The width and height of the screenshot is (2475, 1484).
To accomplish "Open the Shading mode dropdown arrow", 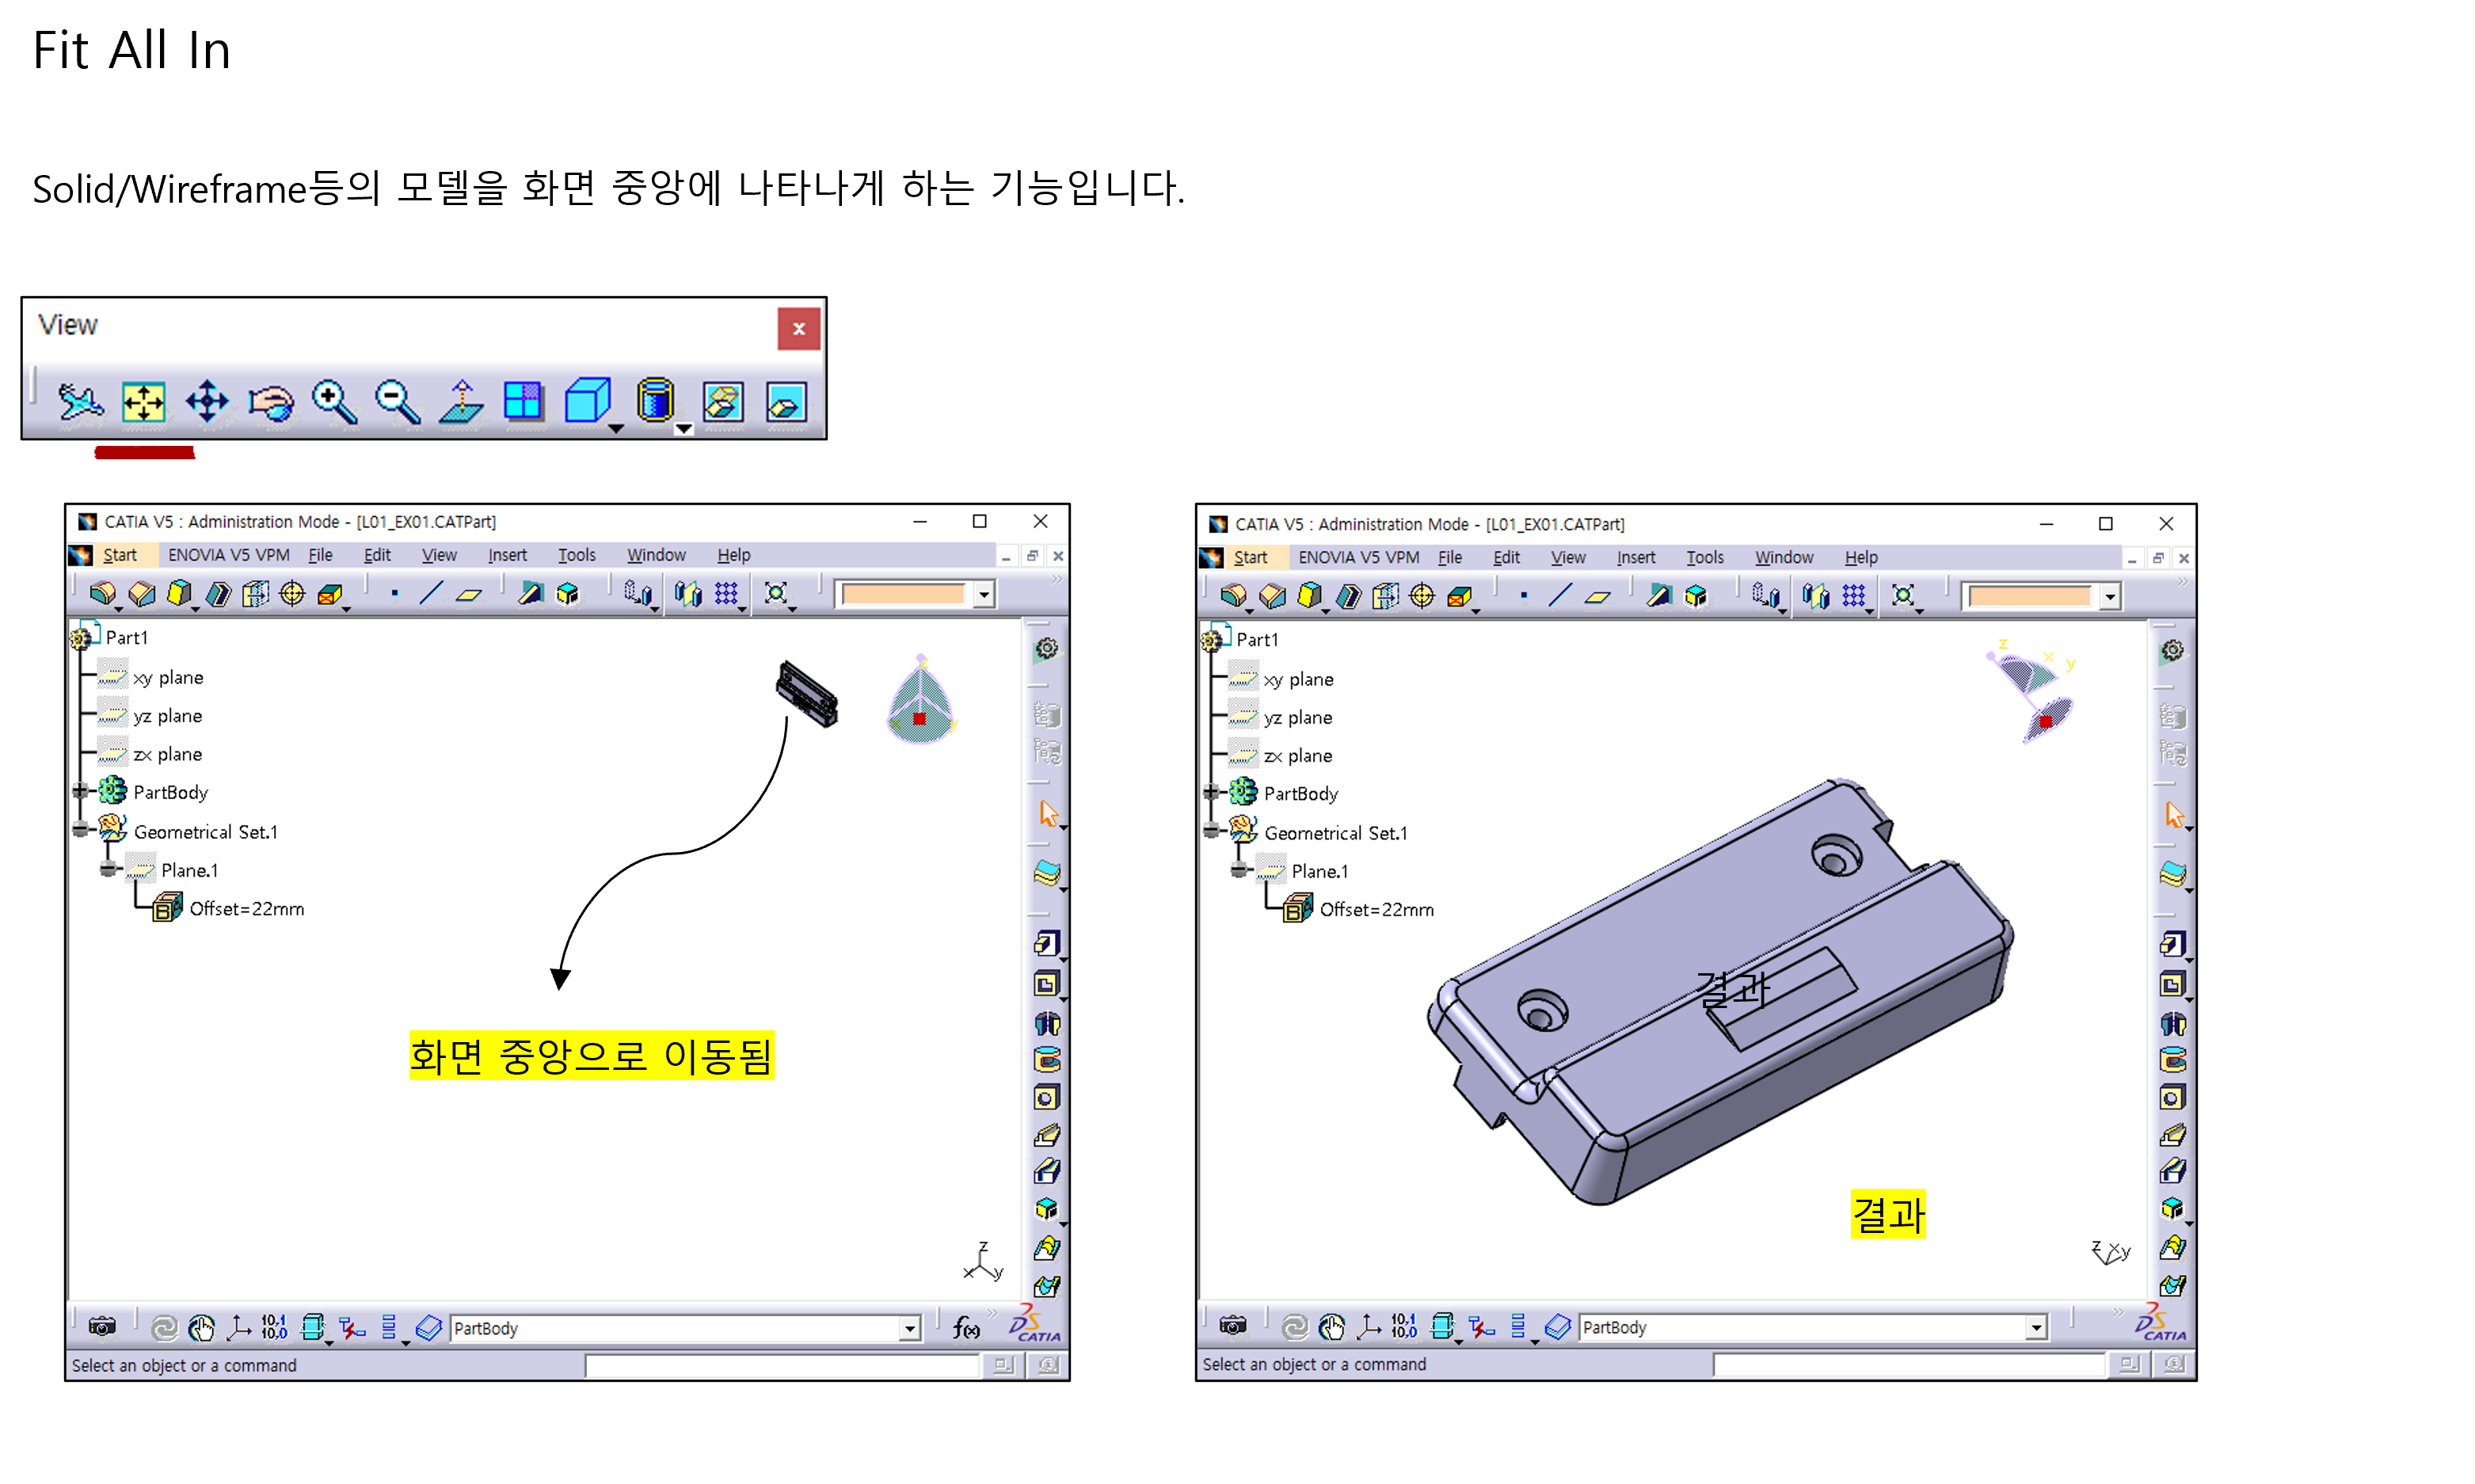I will (x=684, y=429).
